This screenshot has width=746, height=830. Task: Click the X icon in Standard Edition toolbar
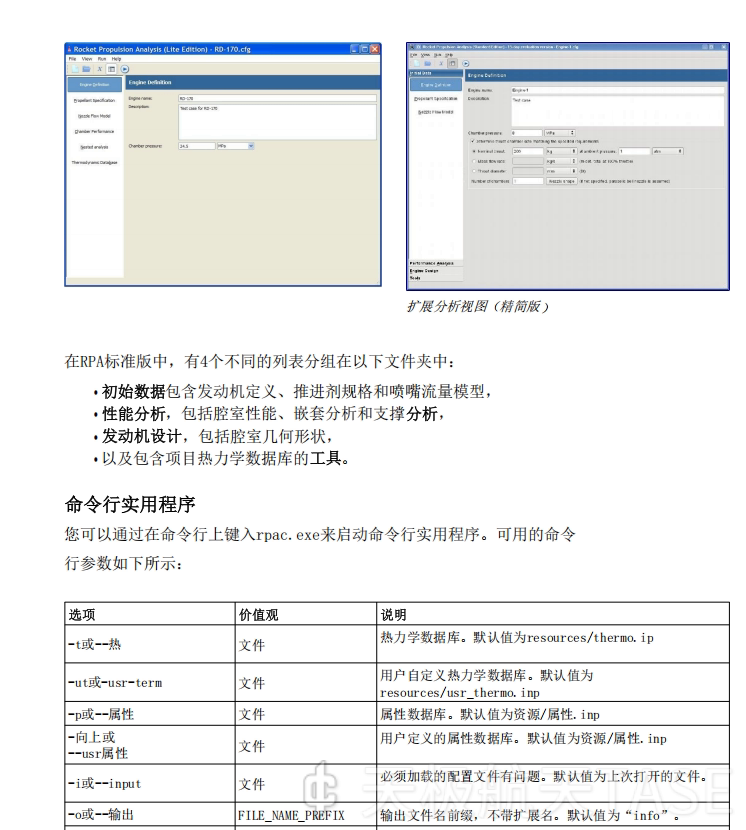click(441, 64)
